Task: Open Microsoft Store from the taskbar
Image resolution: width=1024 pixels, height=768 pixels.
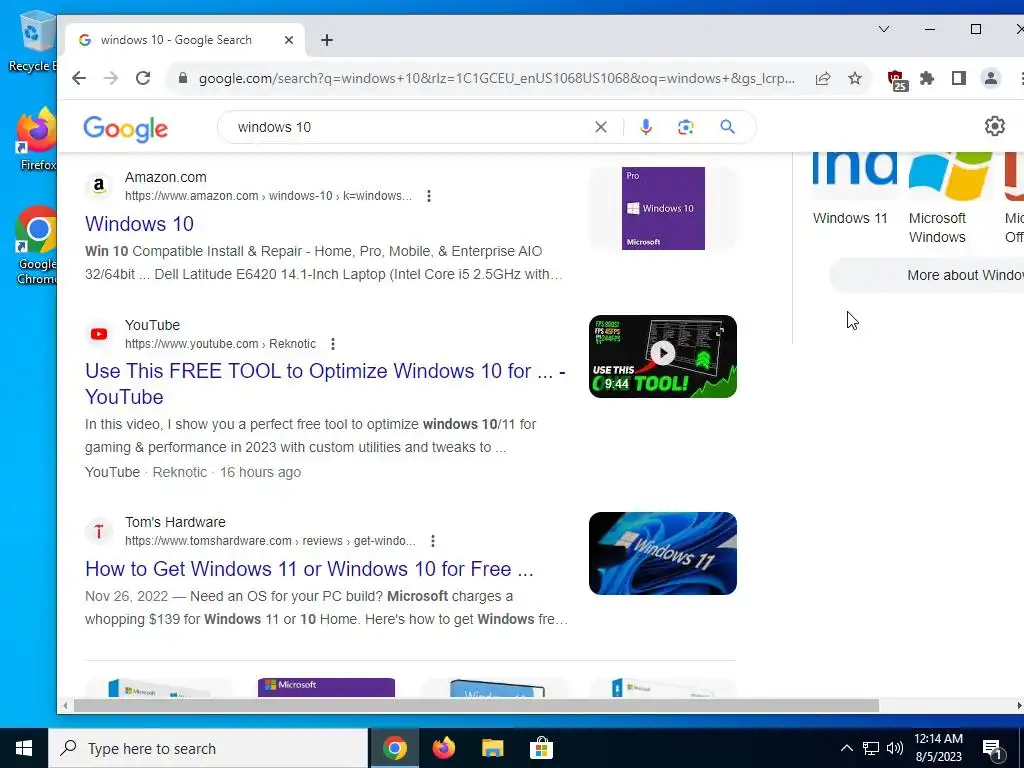Action: [x=541, y=748]
